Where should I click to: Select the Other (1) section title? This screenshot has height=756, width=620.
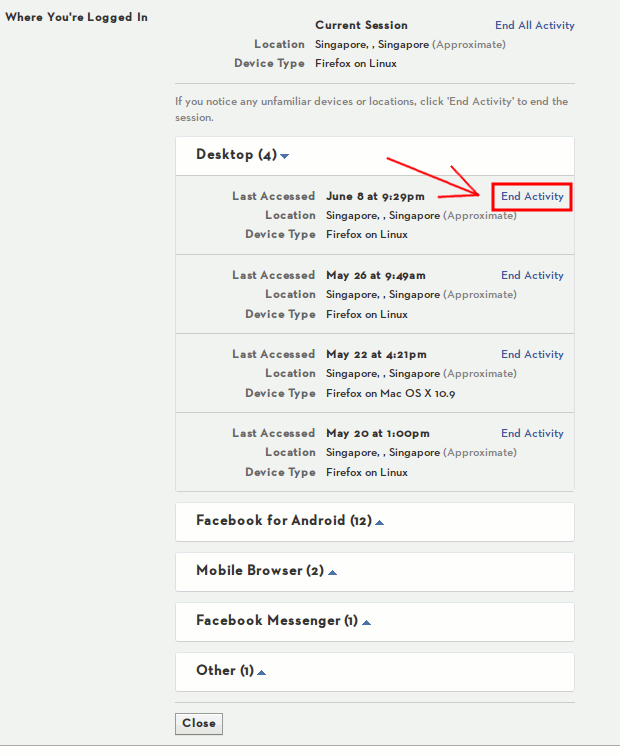(x=224, y=671)
